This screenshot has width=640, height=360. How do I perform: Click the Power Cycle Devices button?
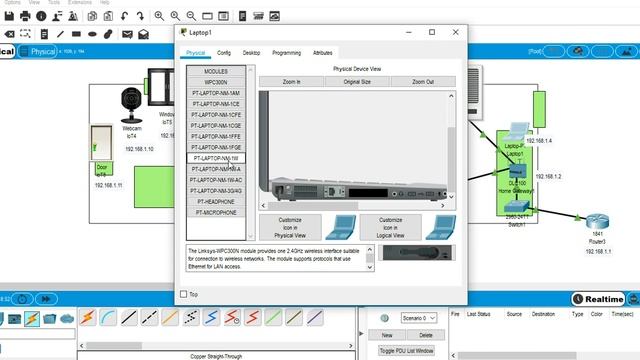pos(22,299)
